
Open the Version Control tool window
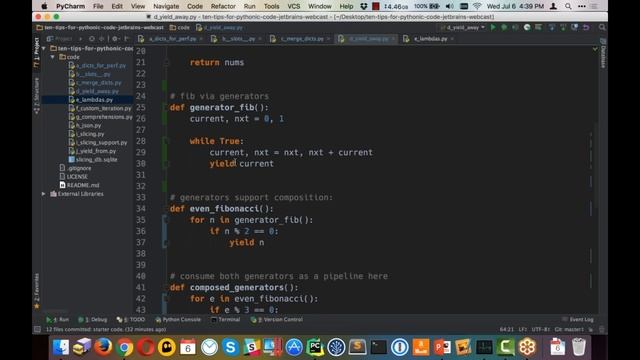(277, 320)
